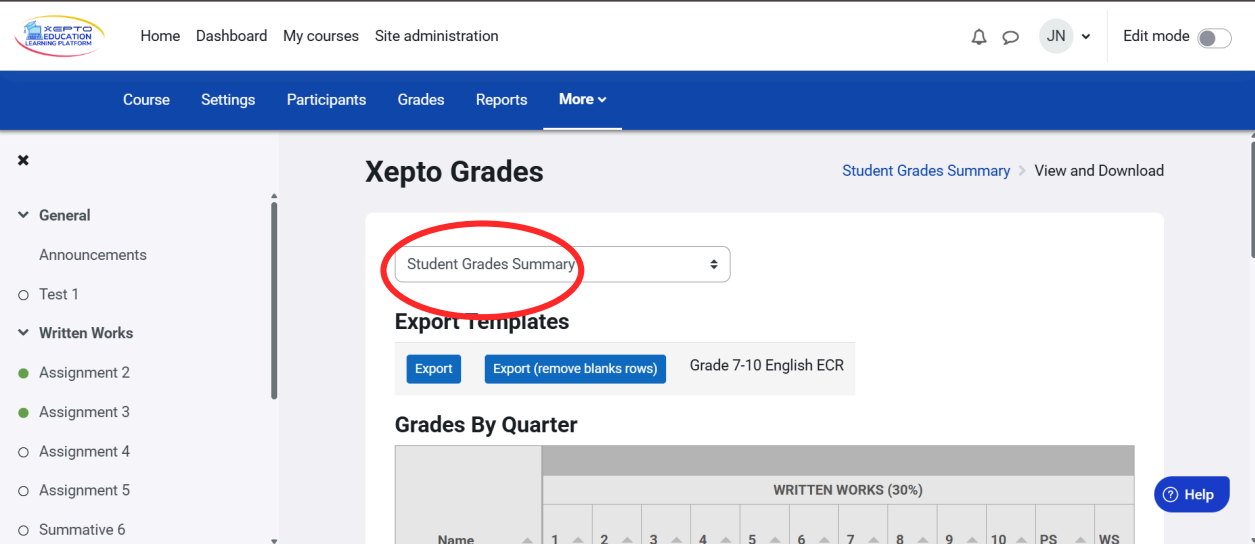Click Export (remove blanks rows) button
The image size is (1255, 546).
tap(575, 369)
